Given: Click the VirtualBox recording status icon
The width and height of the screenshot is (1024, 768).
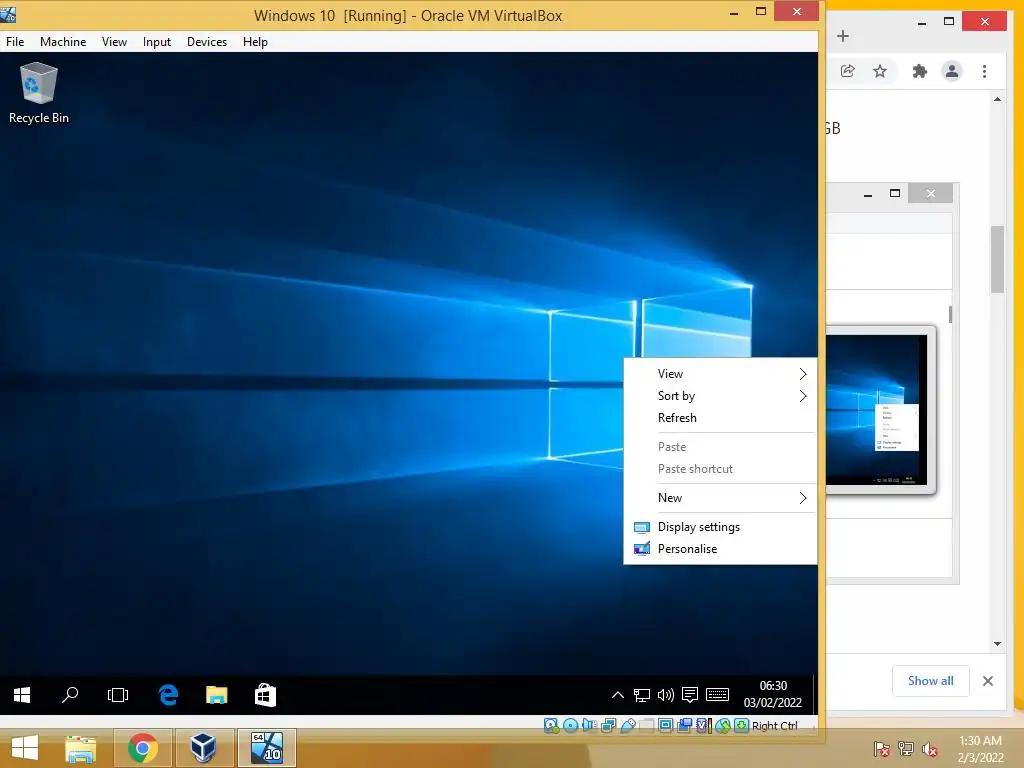Looking at the screenshot, I should click(684, 726).
